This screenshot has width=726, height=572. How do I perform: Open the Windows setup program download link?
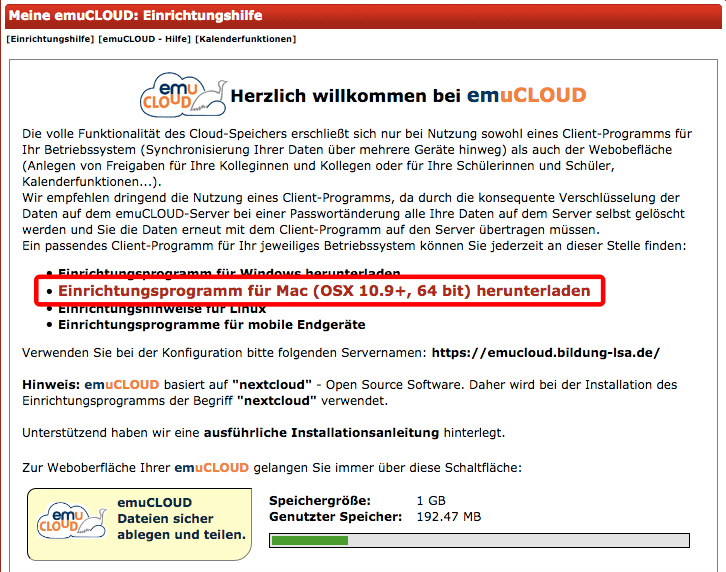229,273
